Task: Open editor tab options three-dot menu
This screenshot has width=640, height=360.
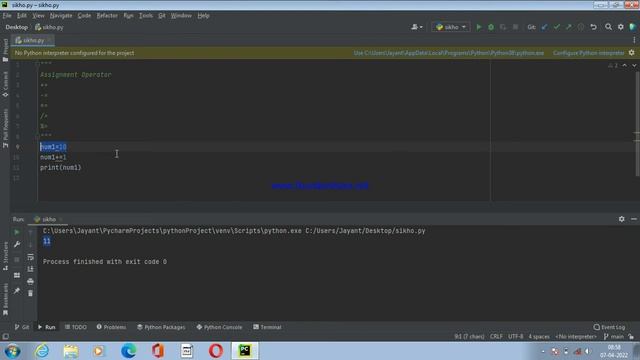Action: [x=634, y=40]
